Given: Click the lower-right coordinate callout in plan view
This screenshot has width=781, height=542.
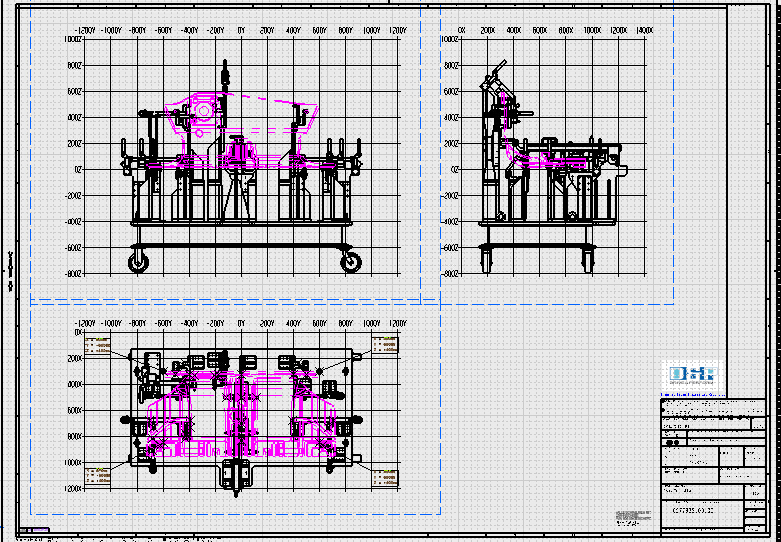Looking at the screenshot, I should 386,477.
